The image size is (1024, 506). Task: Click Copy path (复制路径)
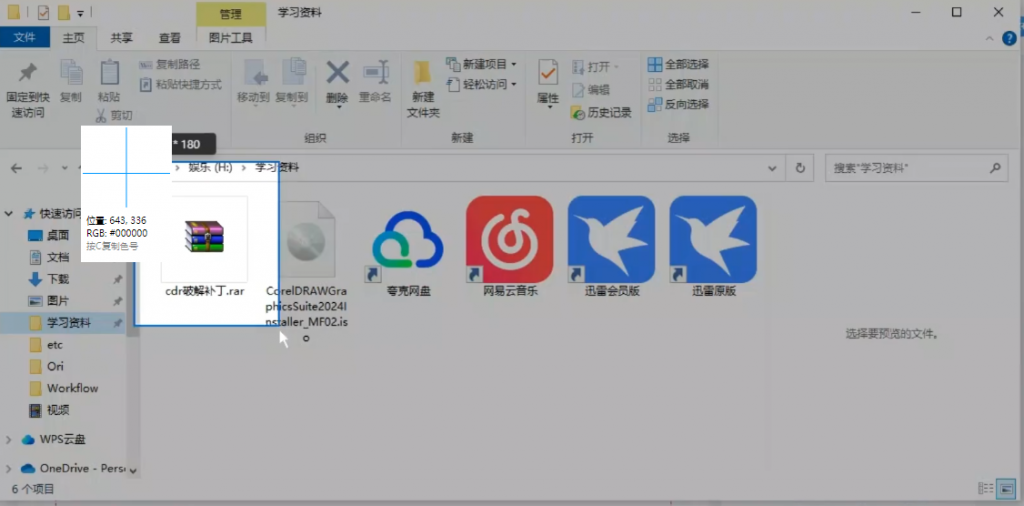point(170,65)
